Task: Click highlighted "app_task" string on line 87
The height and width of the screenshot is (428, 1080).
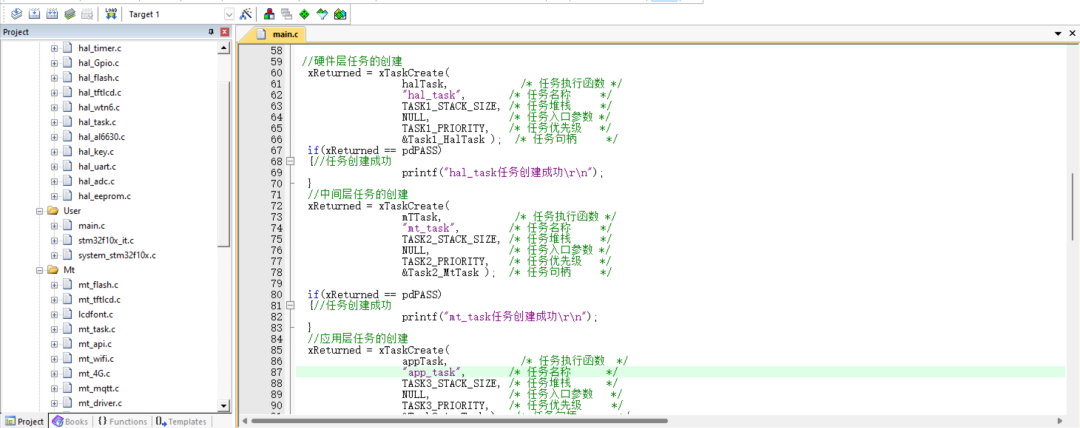Action: pos(433,372)
